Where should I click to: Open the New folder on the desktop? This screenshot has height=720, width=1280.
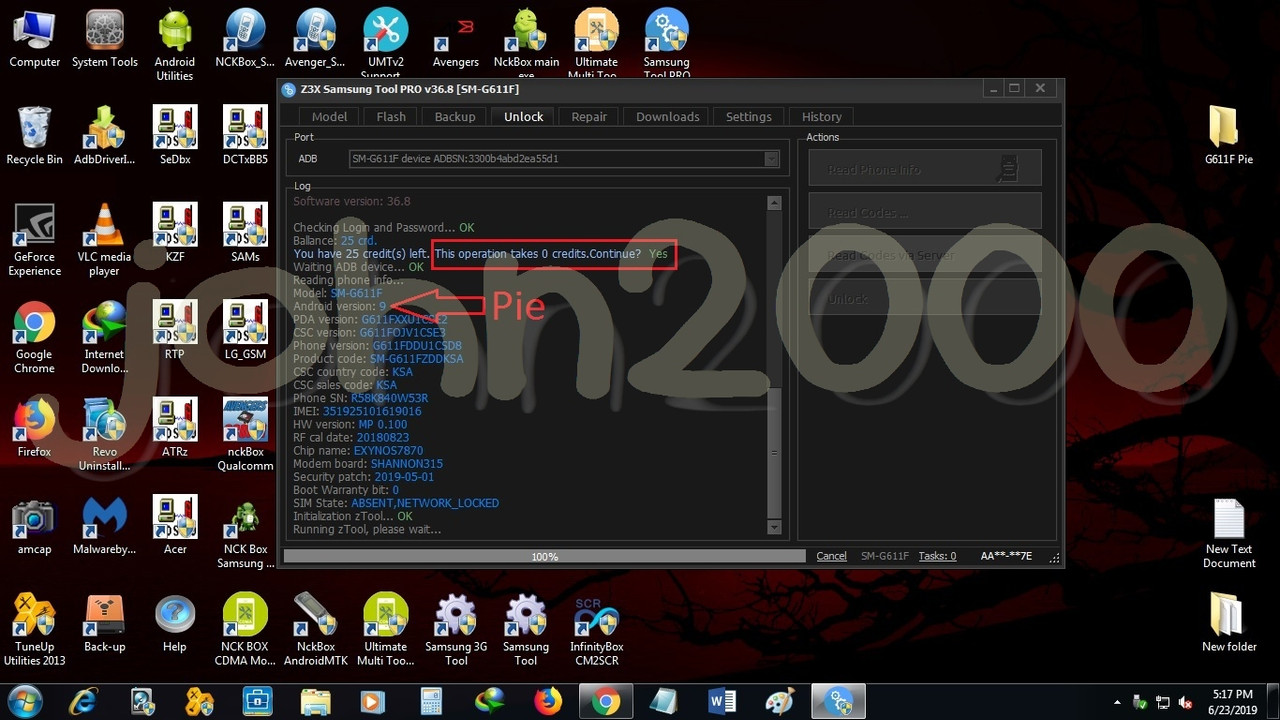tap(1229, 623)
